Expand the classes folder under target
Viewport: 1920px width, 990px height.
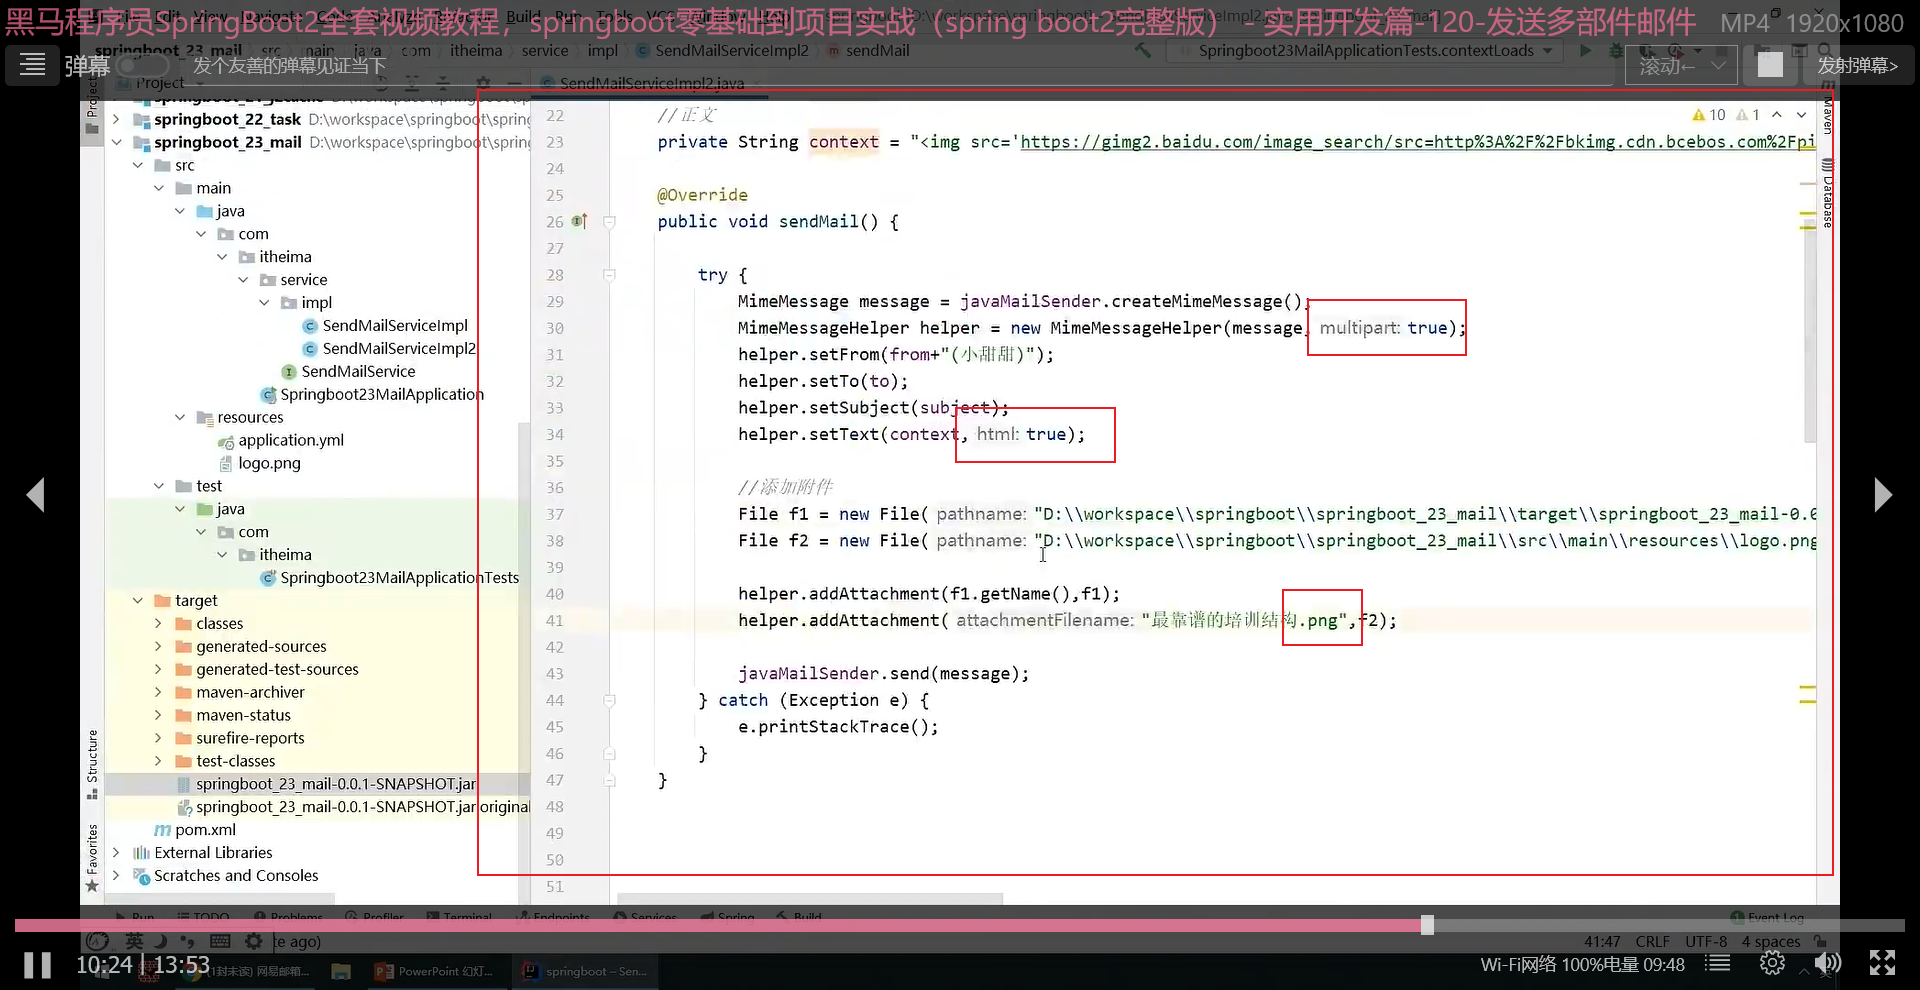coord(158,624)
